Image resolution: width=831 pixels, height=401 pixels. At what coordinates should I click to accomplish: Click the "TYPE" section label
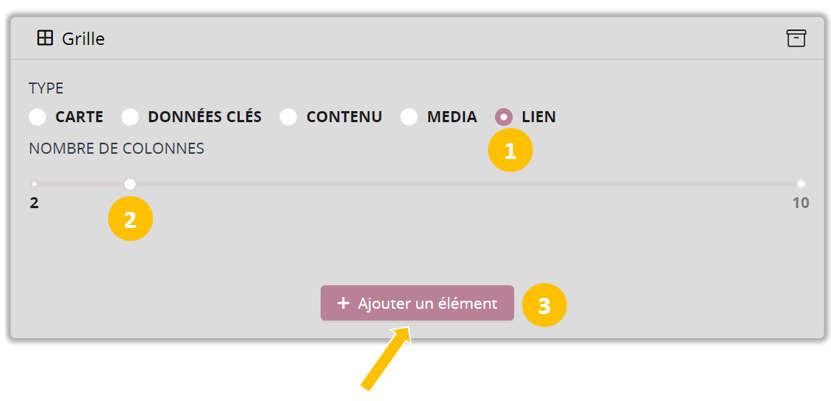[x=46, y=88]
